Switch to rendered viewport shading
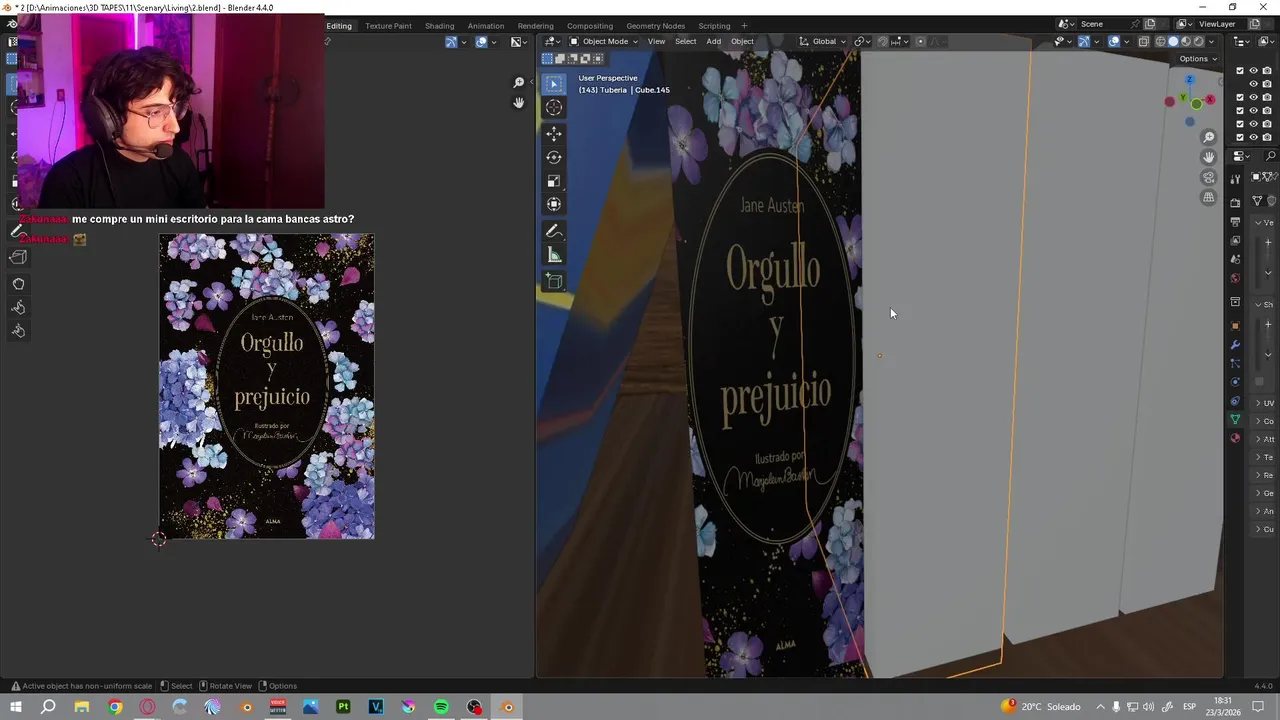The image size is (1280, 720). (1198, 41)
